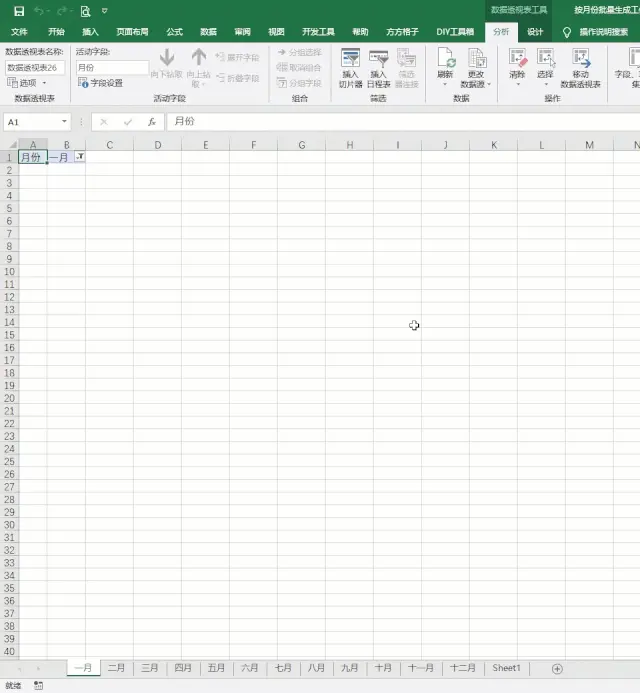This screenshot has width=640, height=693.
Task: Open Print Preview from quick access toolbar
Action: click(85, 11)
